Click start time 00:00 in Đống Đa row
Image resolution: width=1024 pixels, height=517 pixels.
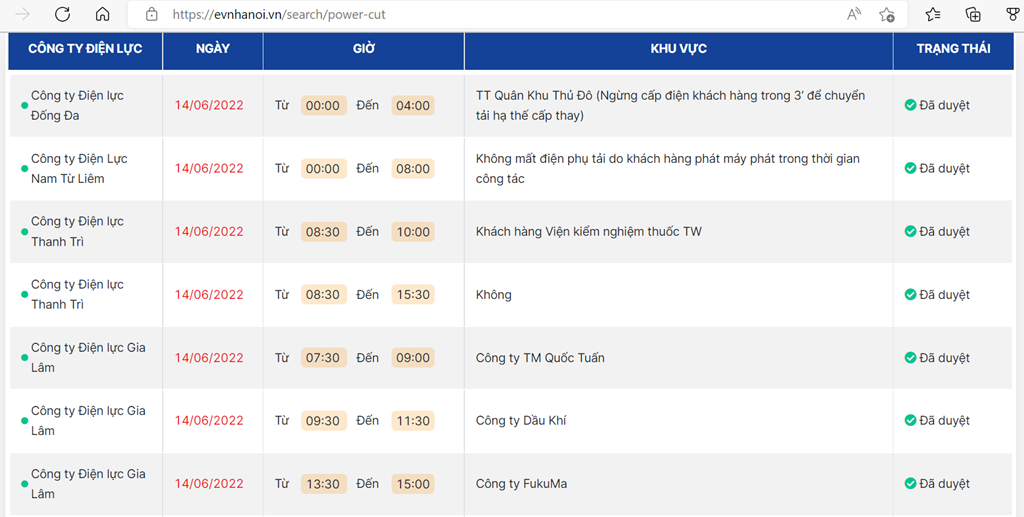(x=323, y=106)
